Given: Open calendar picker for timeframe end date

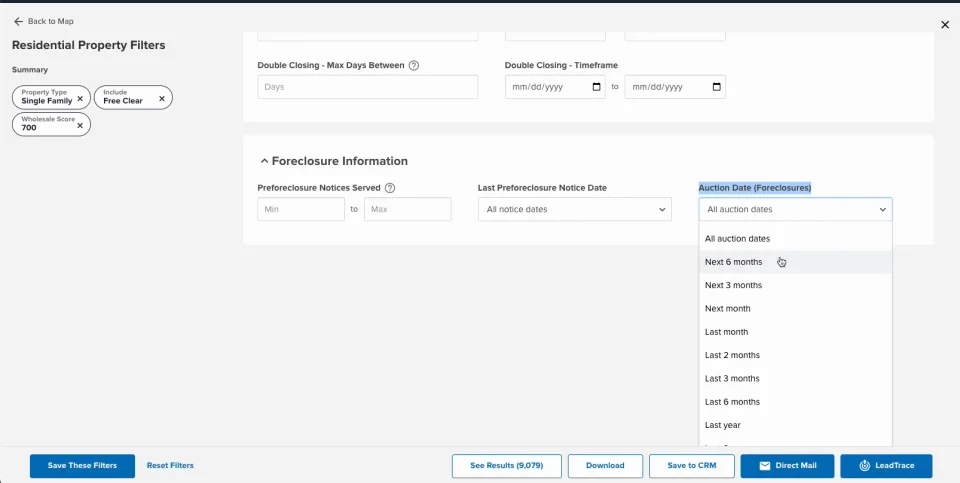Looking at the screenshot, I should click(x=717, y=87).
